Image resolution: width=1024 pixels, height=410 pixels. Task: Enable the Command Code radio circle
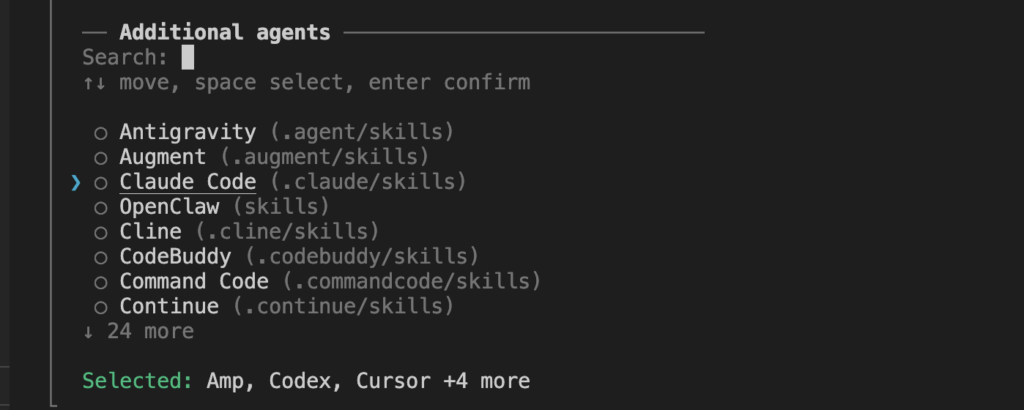coord(100,281)
